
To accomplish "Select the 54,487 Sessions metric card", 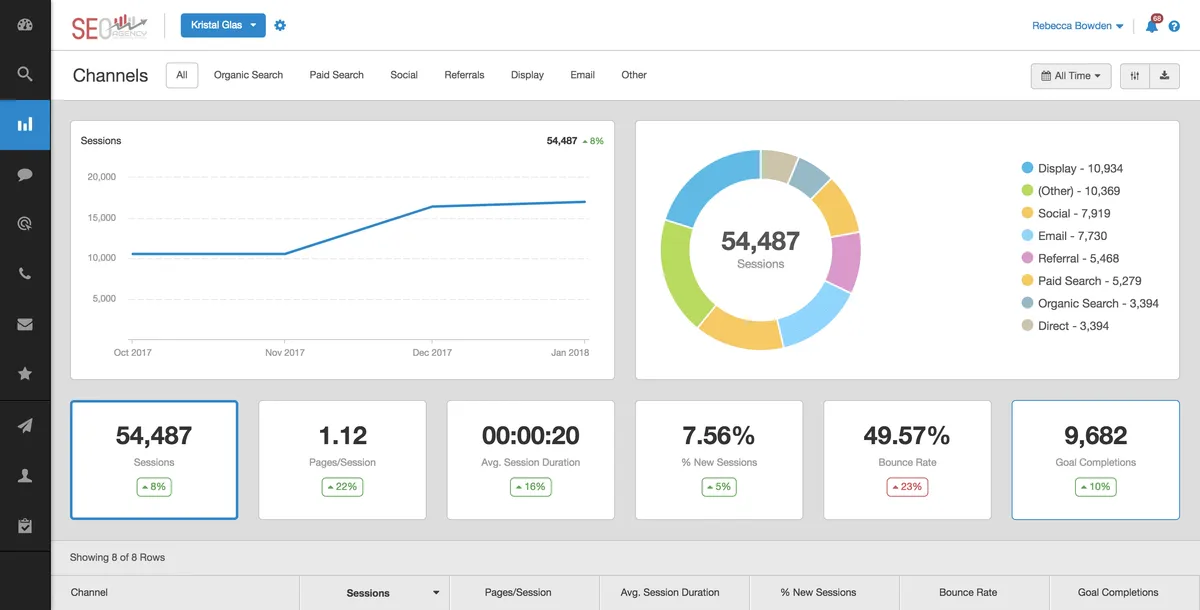I will [x=154, y=460].
